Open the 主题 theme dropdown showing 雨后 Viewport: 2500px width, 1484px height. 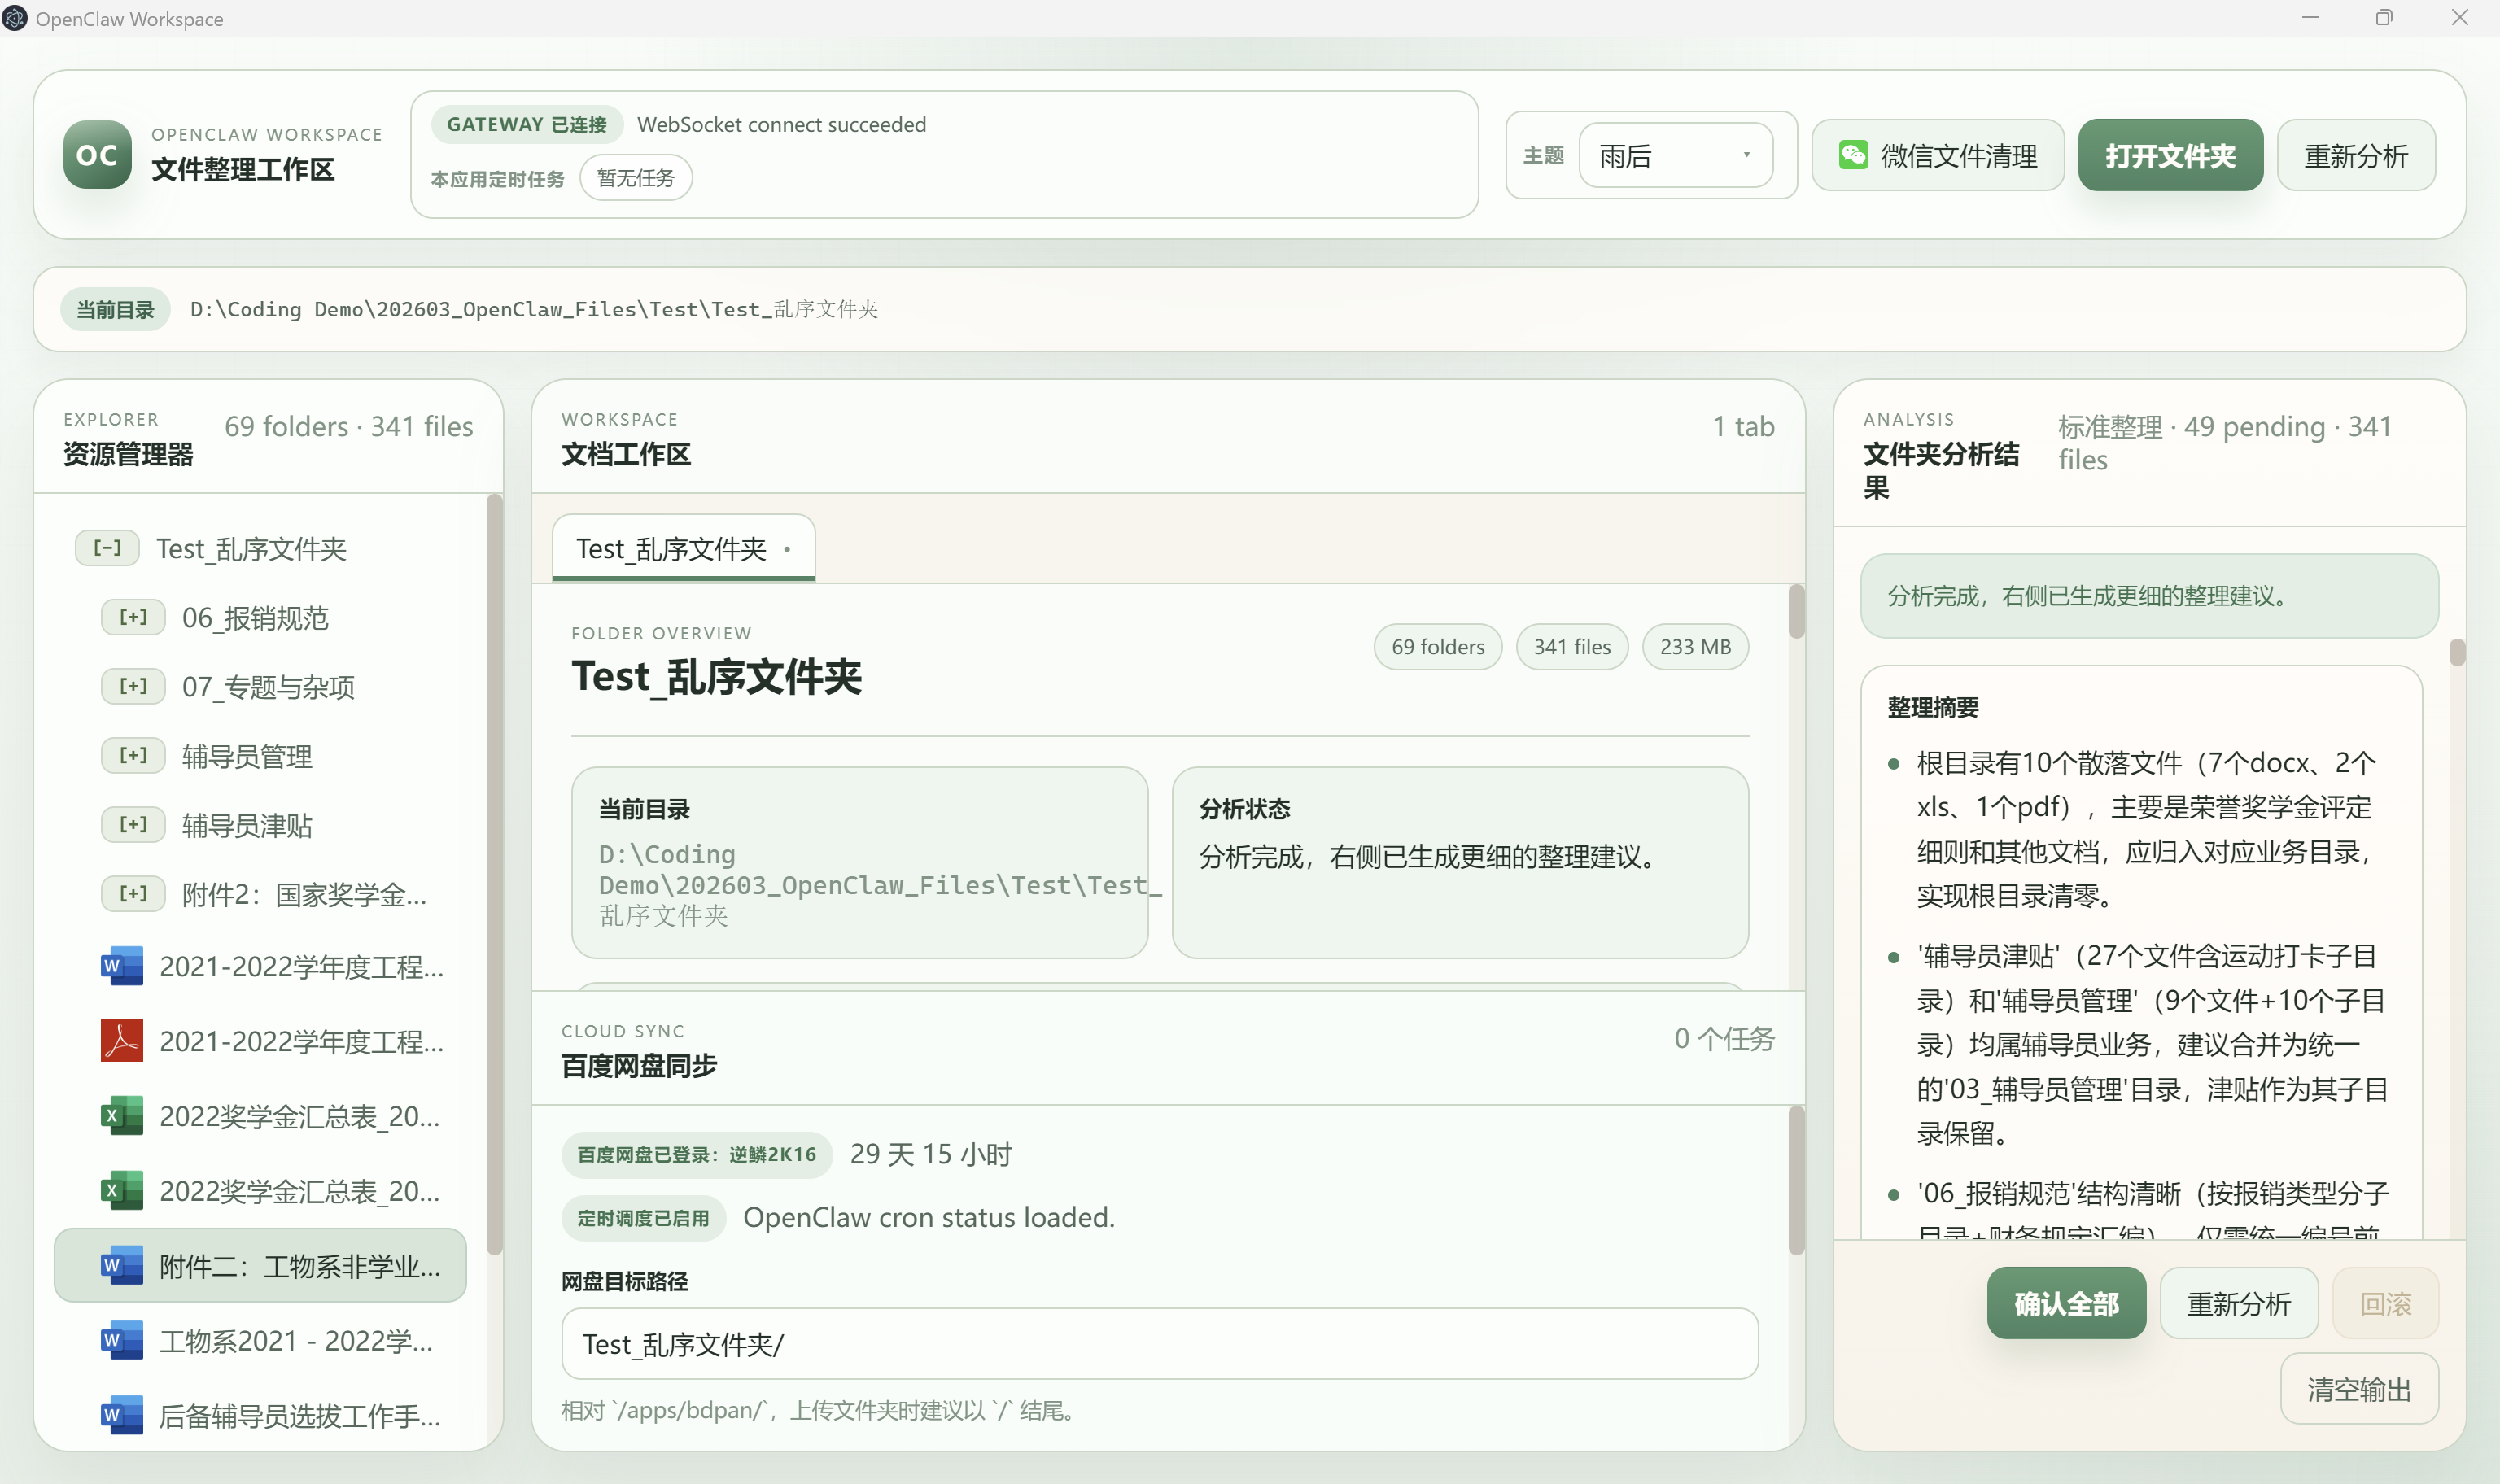point(1675,155)
